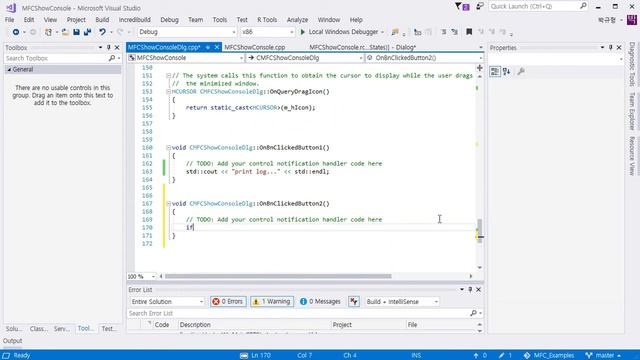Close the Toolbox panel
Image resolution: width=640 pixels, height=360 pixels.
[117, 48]
